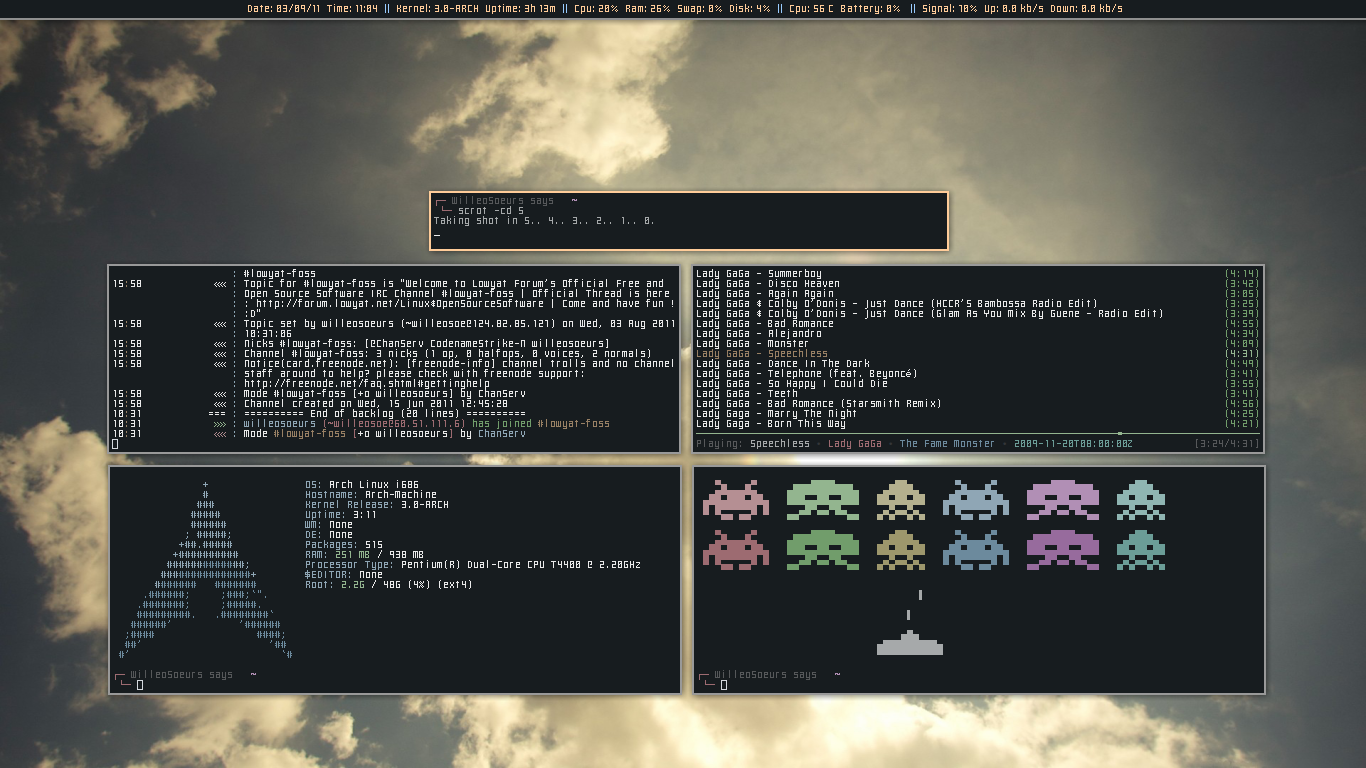The width and height of the screenshot is (1366, 768).
Task: Click the song progress bar in the music player
Action: click(978, 434)
